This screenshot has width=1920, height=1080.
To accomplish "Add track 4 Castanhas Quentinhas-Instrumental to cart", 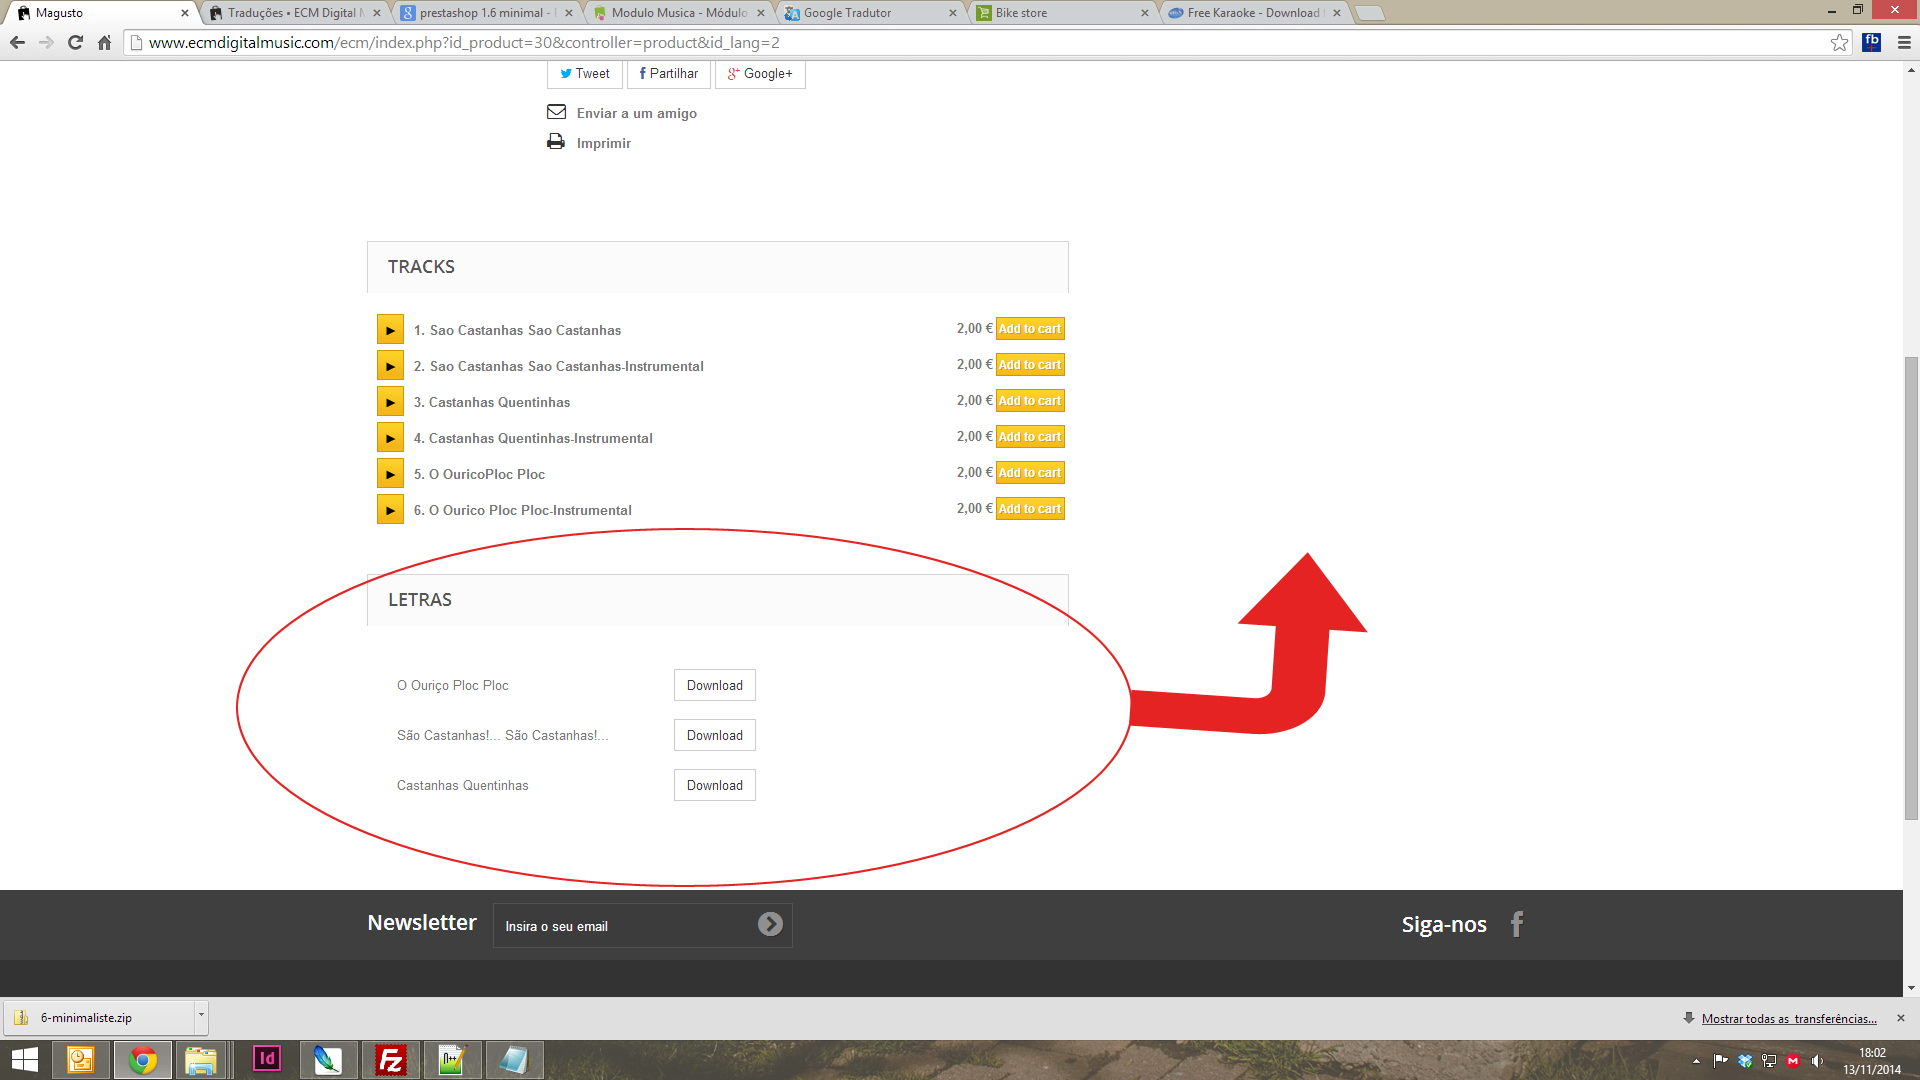I will 1030,437.
